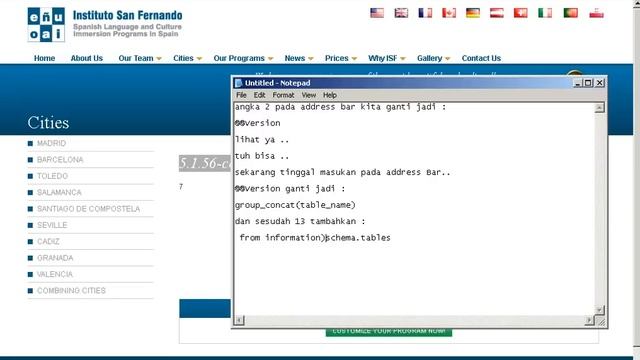Minimize the Notepad window
The width and height of the screenshot is (640, 360).
coord(577,83)
